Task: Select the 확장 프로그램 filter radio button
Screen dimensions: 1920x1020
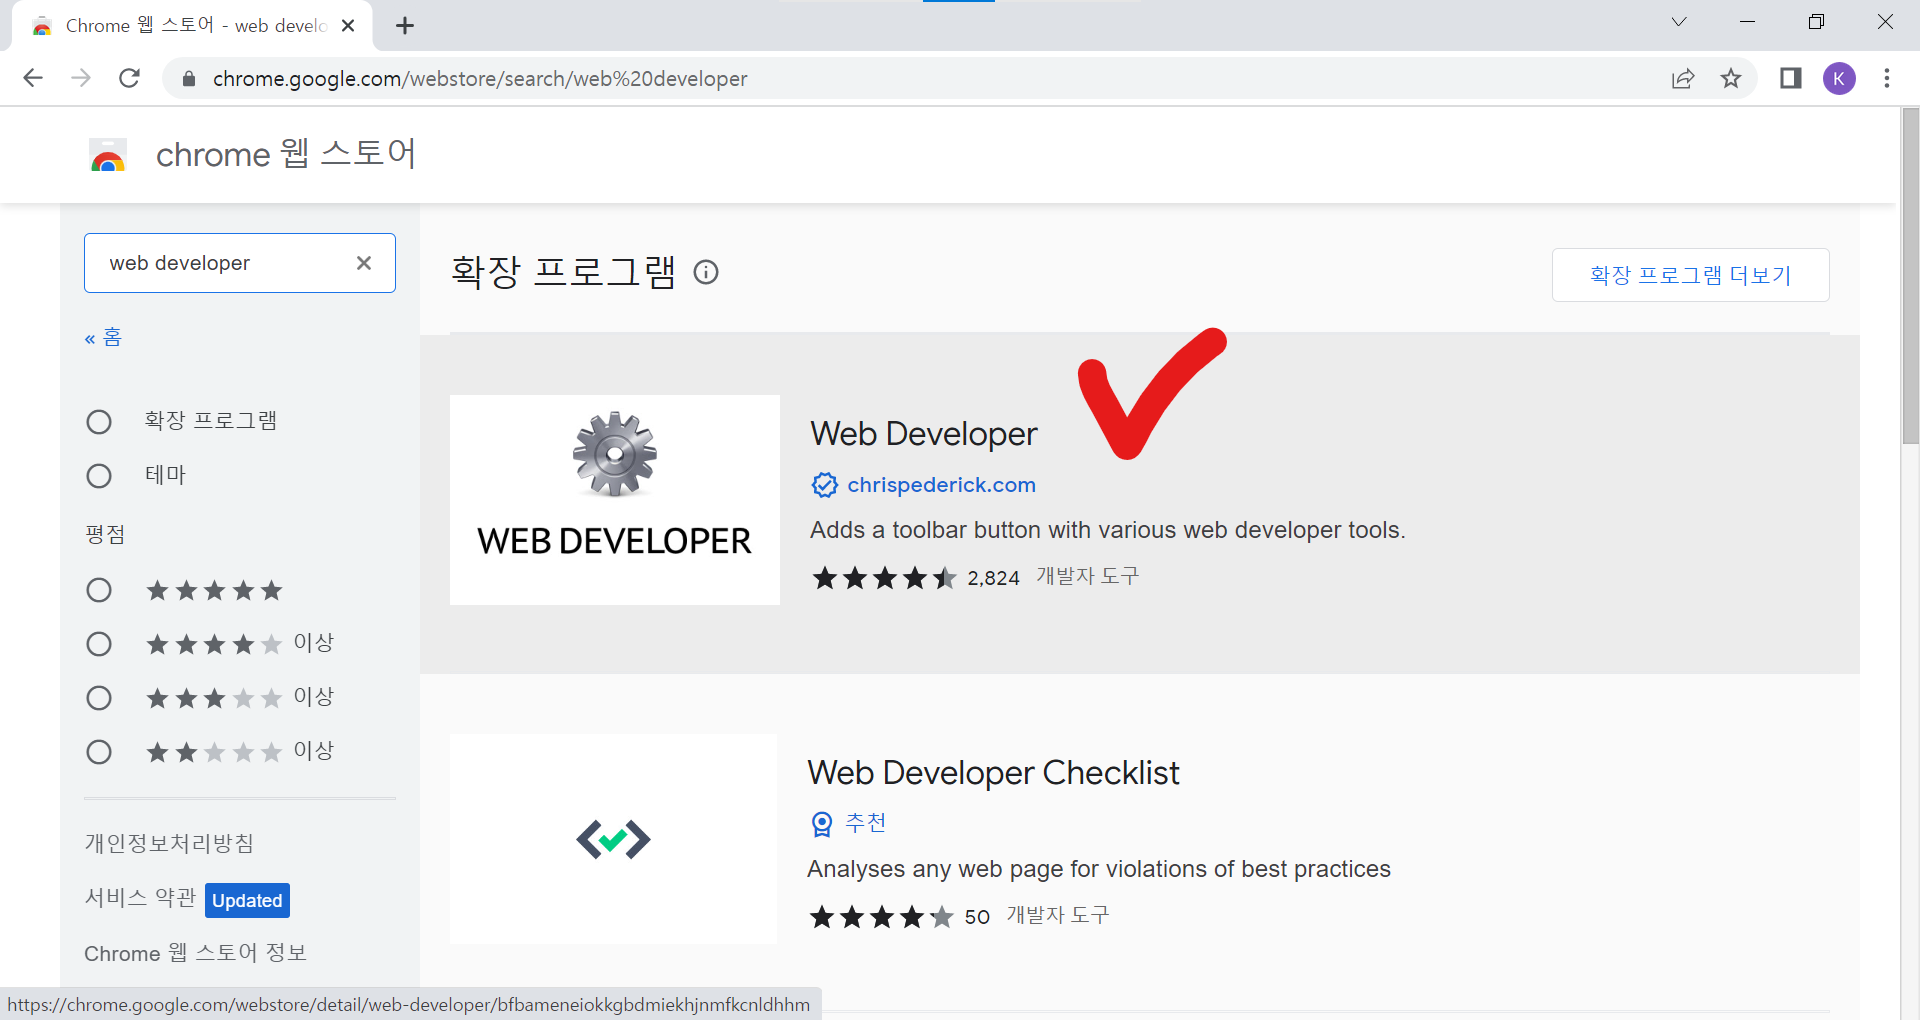Action: 99,422
